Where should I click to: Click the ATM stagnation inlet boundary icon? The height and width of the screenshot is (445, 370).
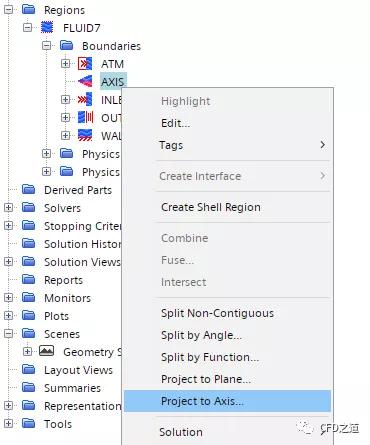pyautogui.click(x=85, y=63)
